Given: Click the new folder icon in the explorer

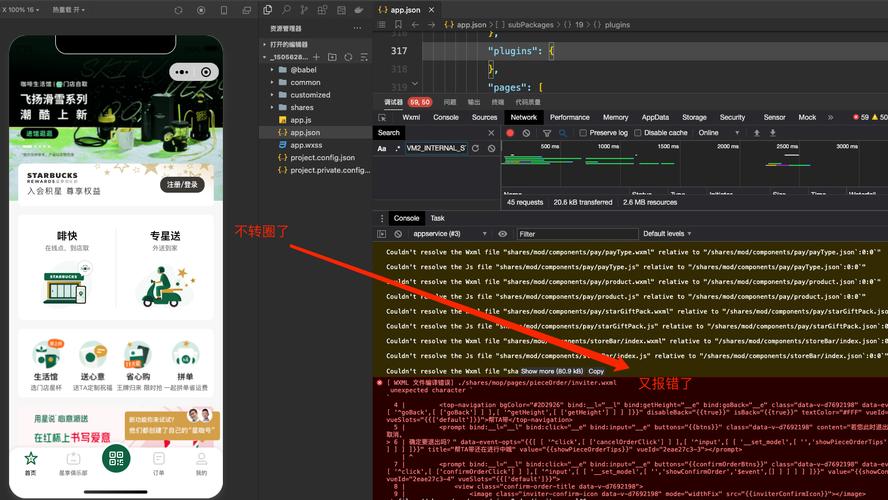Looking at the screenshot, I should [x=332, y=57].
